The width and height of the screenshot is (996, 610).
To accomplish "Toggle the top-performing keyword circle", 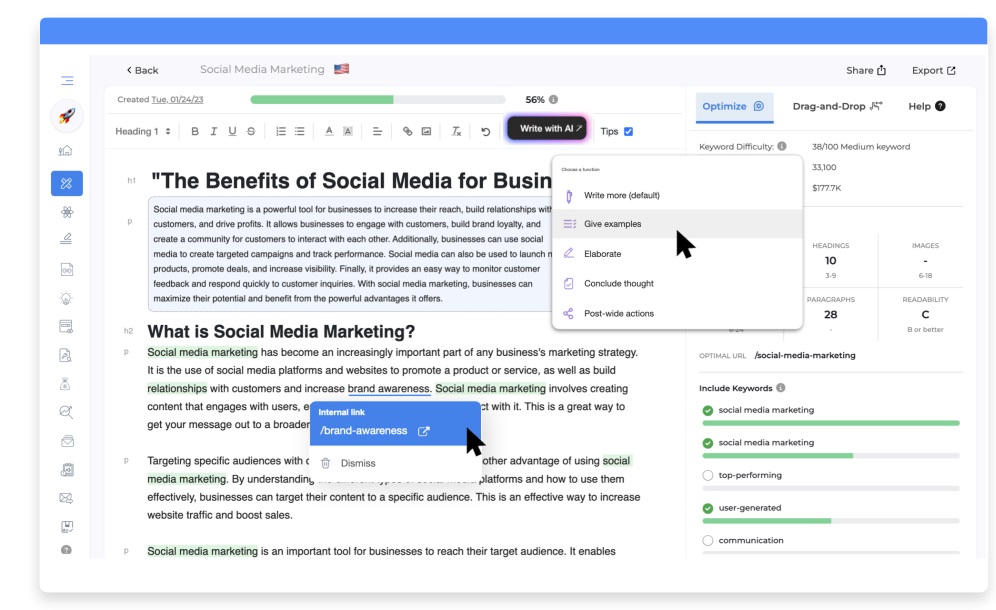I will 708,475.
